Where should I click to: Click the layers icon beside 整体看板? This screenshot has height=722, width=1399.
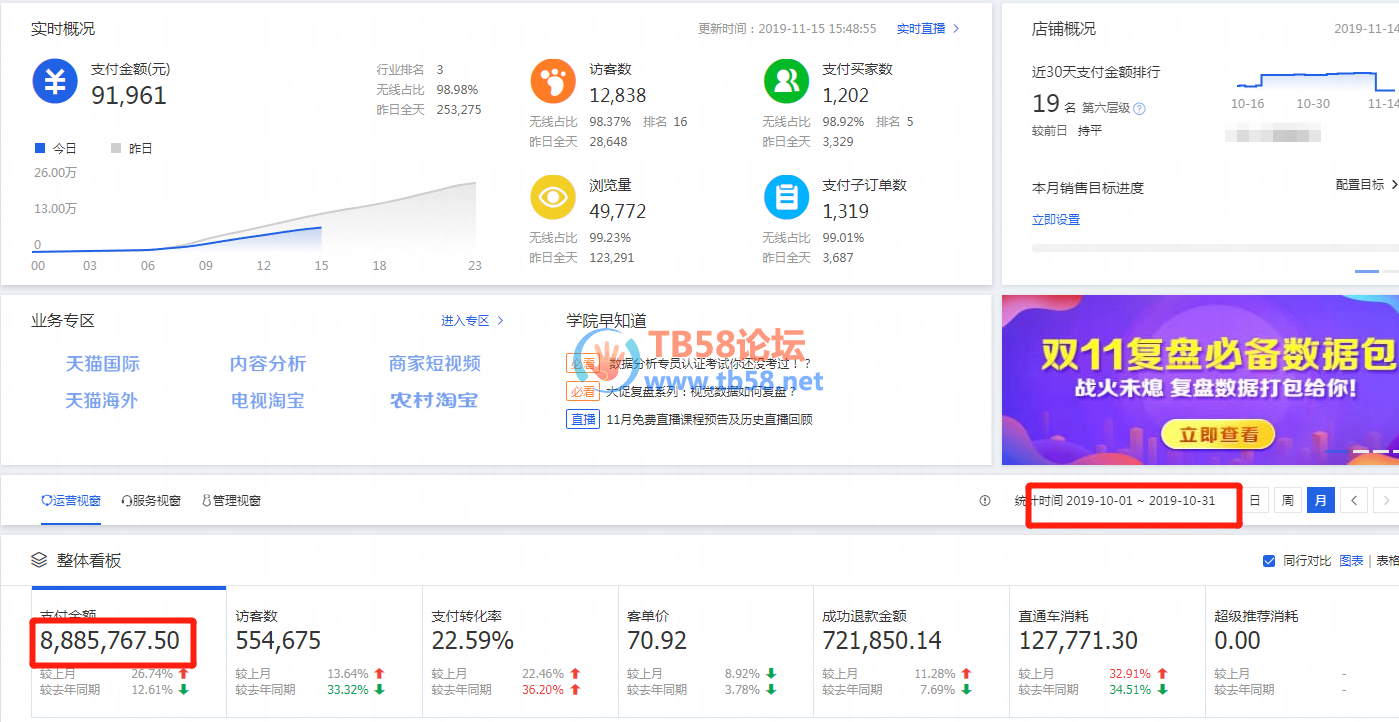pyautogui.click(x=39, y=560)
